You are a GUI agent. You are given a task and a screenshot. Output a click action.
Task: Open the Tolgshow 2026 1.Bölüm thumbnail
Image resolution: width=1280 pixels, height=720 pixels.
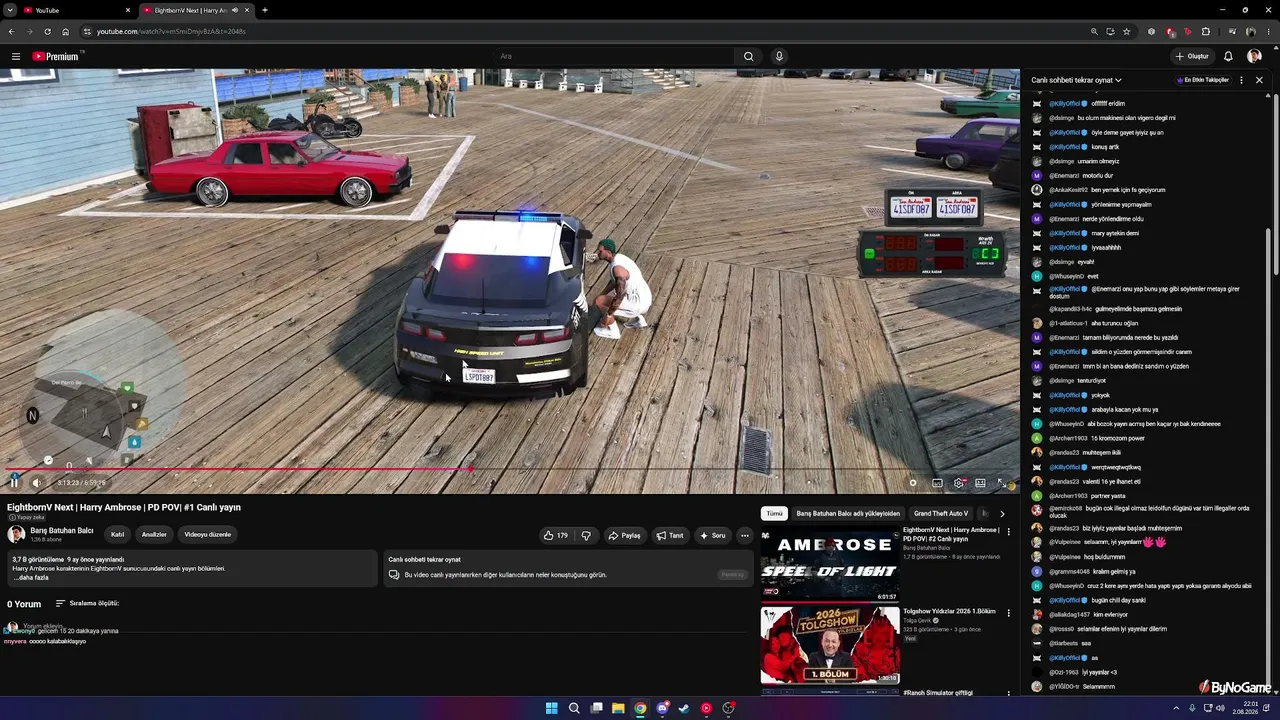click(829, 645)
